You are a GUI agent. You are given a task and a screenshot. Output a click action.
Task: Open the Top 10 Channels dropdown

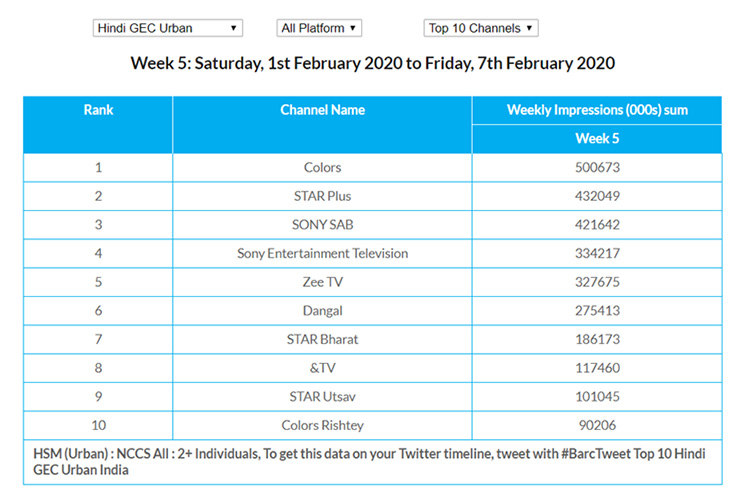(x=481, y=28)
